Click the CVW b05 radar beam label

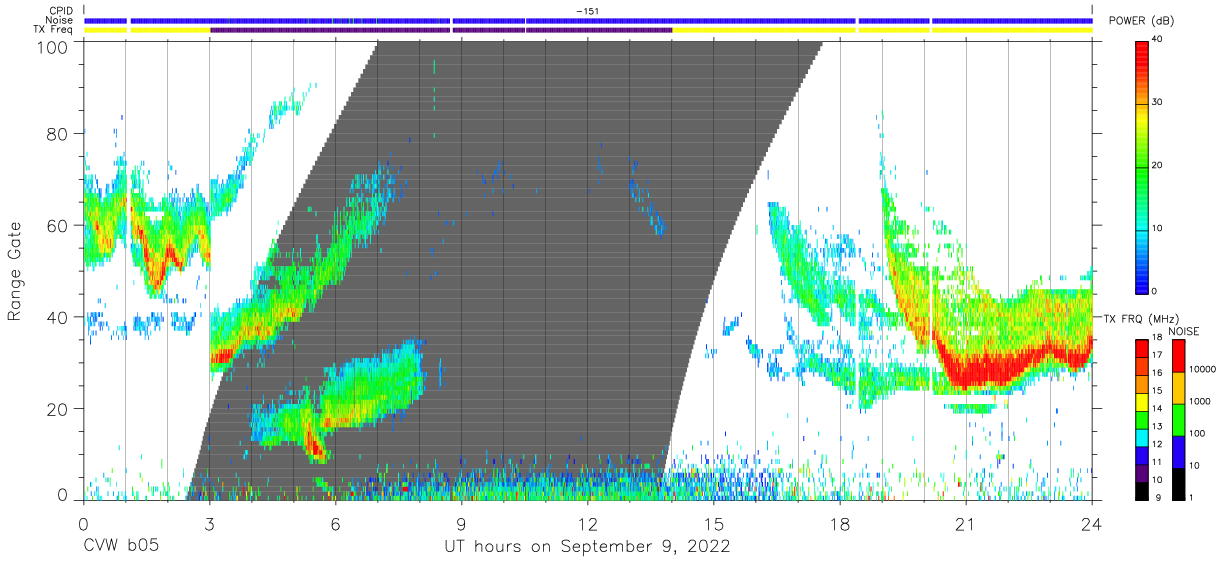point(121,547)
